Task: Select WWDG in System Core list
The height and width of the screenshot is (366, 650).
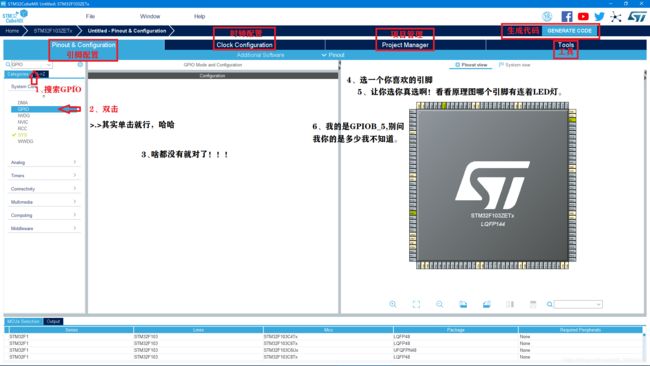Action: click(25, 141)
